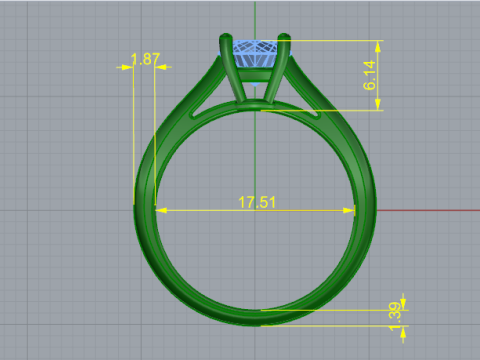Pick the left prong of the setting
The image size is (480, 360).
tap(233, 67)
